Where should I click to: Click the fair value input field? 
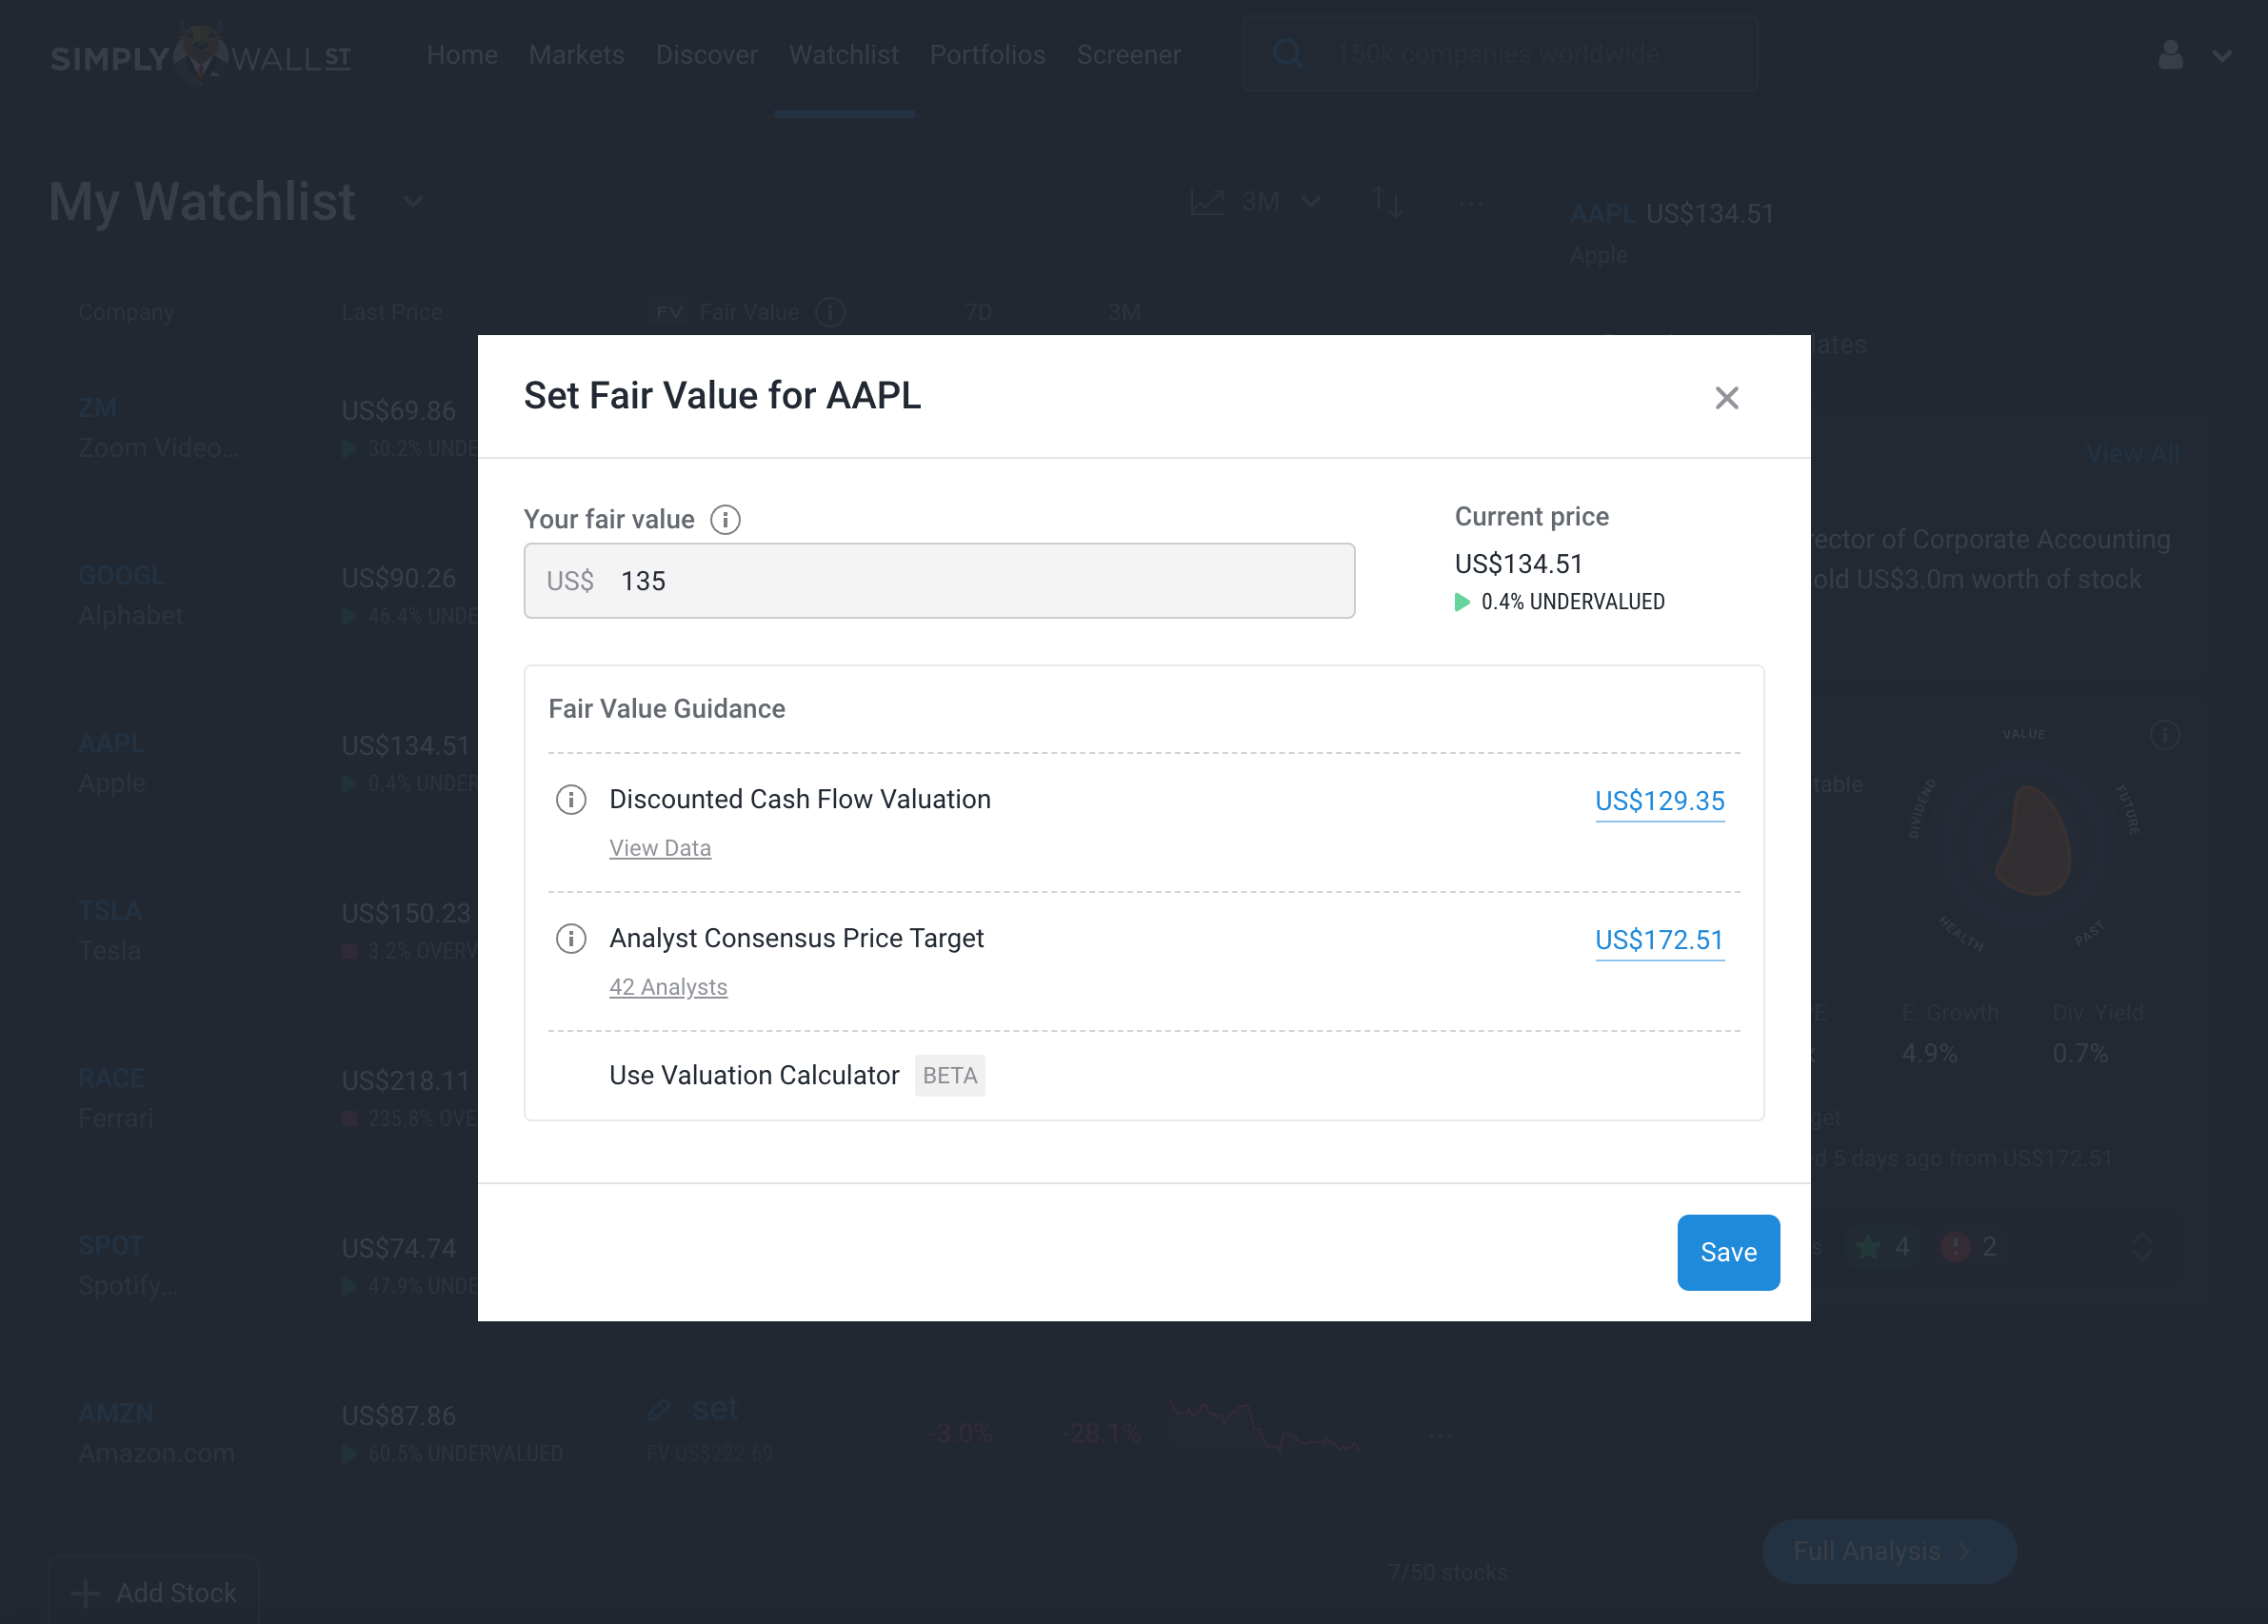[939, 581]
